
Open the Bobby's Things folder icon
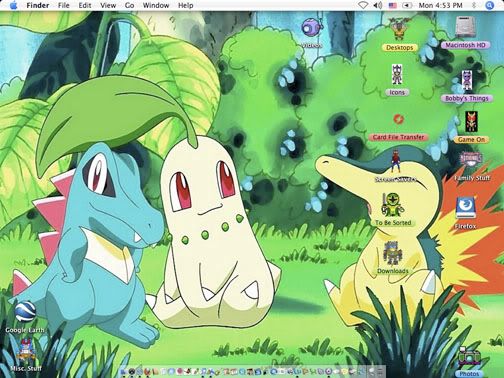(x=467, y=81)
